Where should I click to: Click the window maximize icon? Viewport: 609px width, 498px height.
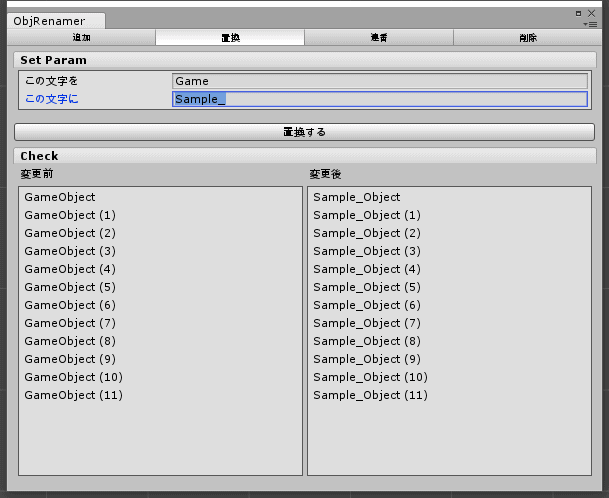click(579, 13)
